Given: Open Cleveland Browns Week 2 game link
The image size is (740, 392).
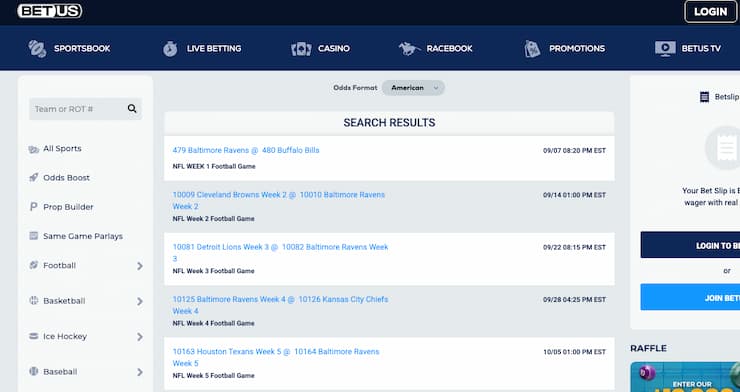Looking at the screenshot, I should pyautogui.click(x=279, y=200).
